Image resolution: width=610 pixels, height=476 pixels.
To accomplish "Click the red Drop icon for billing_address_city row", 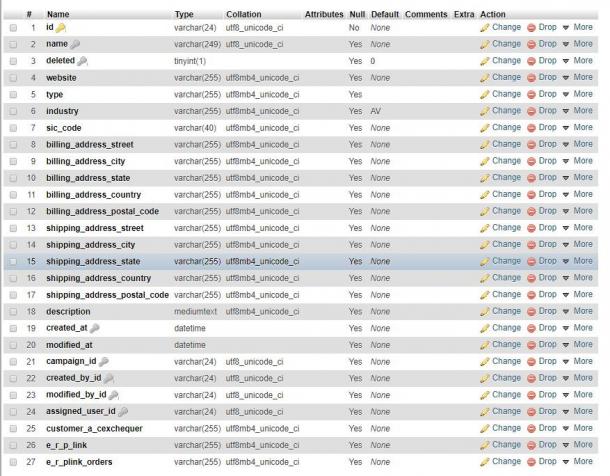I will click(531, 161).
